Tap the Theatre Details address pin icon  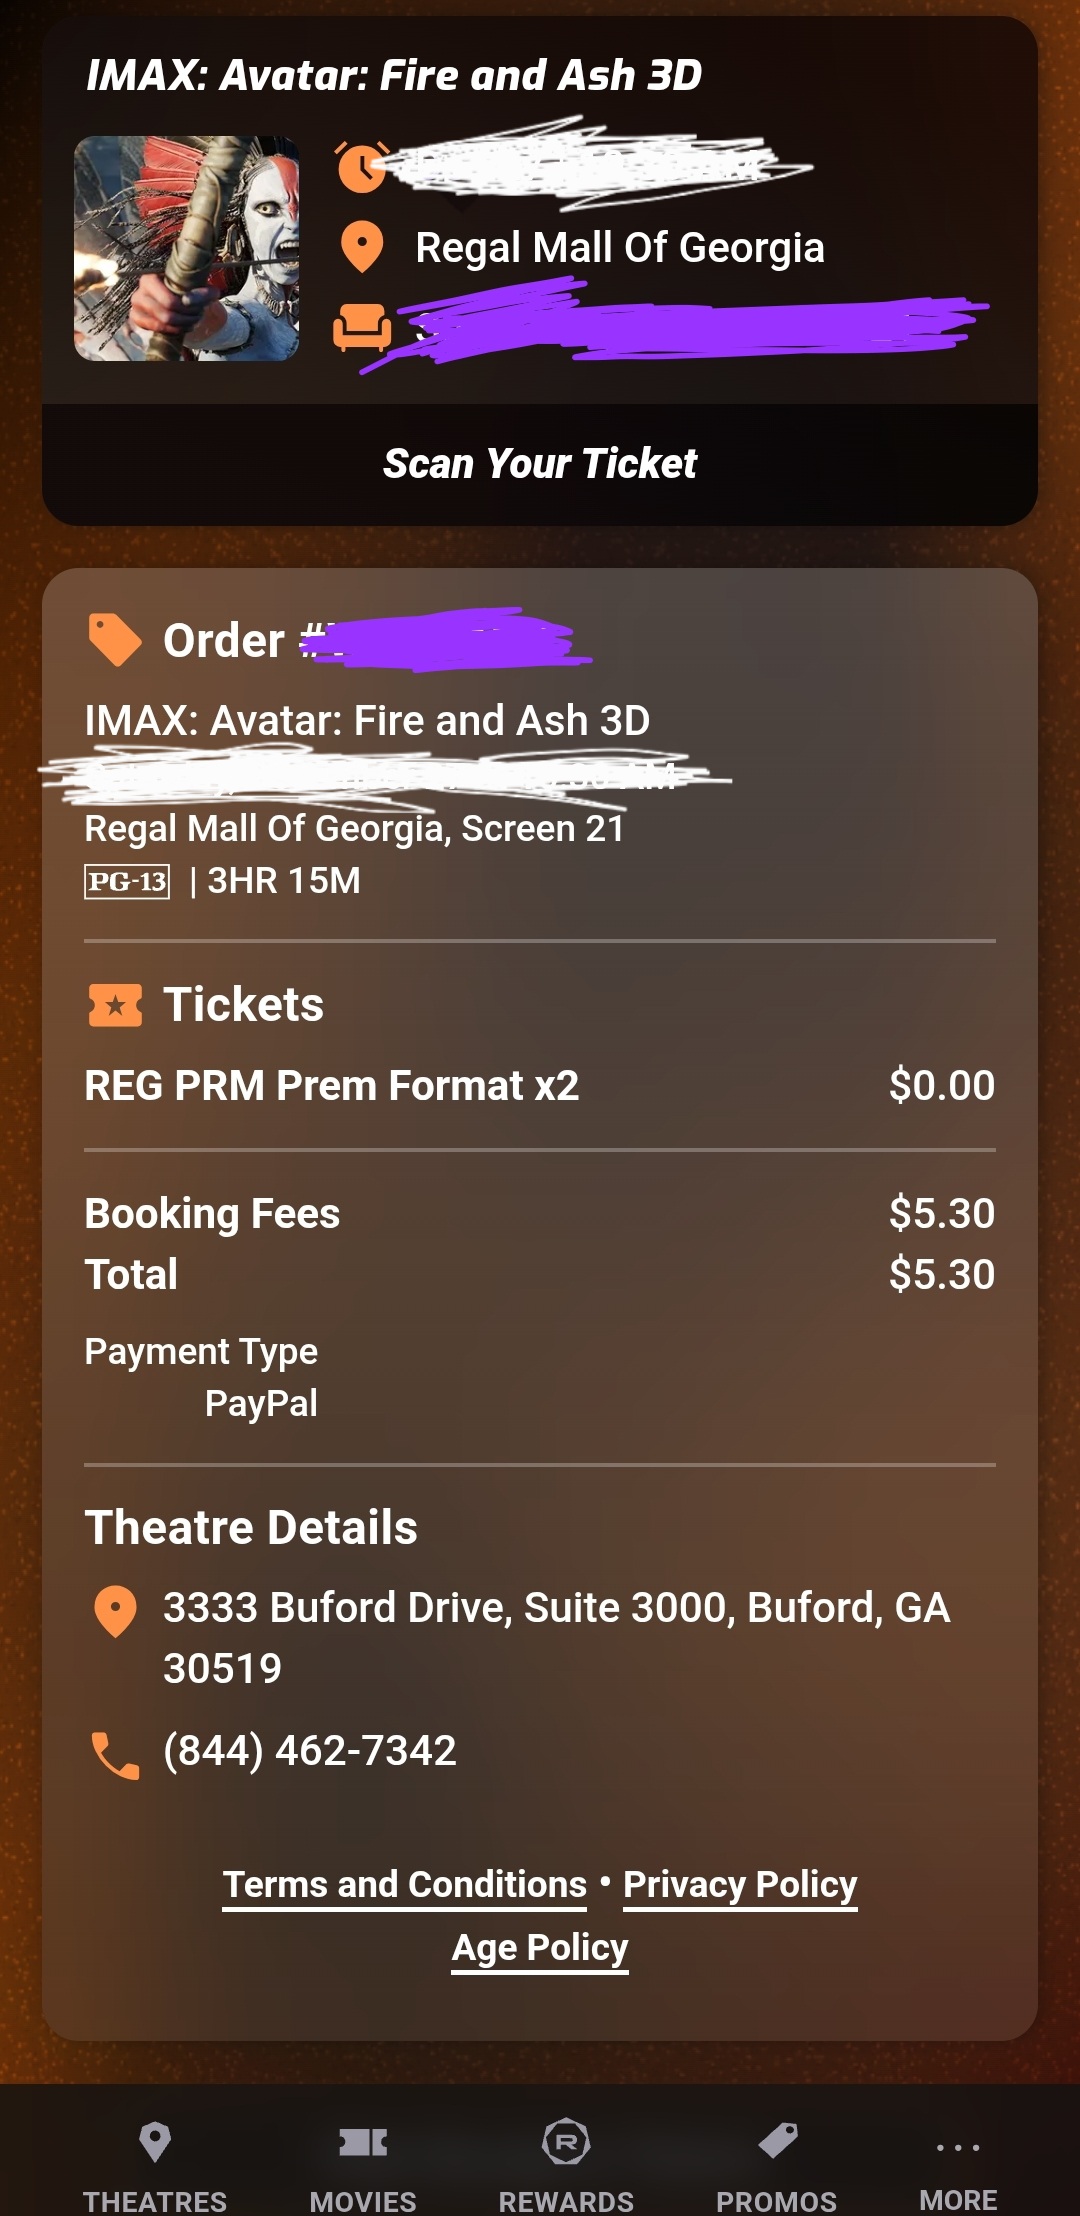click(x=115, y=1611)
